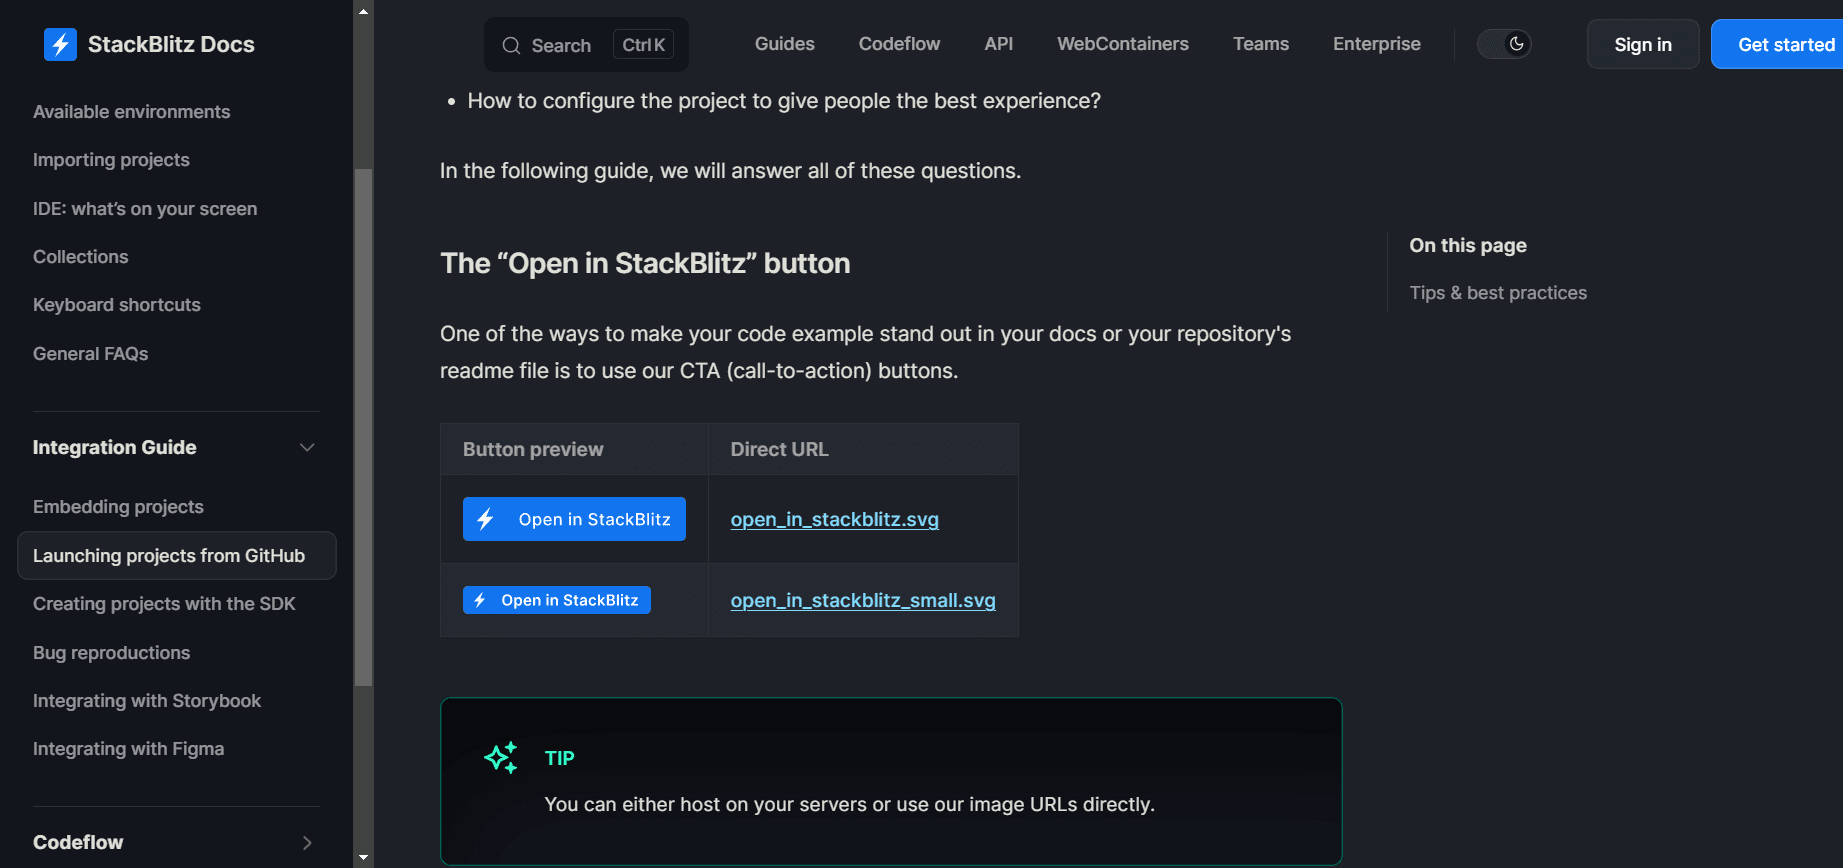Open General FAQs page
The height and width of the screenshot is (868, 1843).
[90, 354]
